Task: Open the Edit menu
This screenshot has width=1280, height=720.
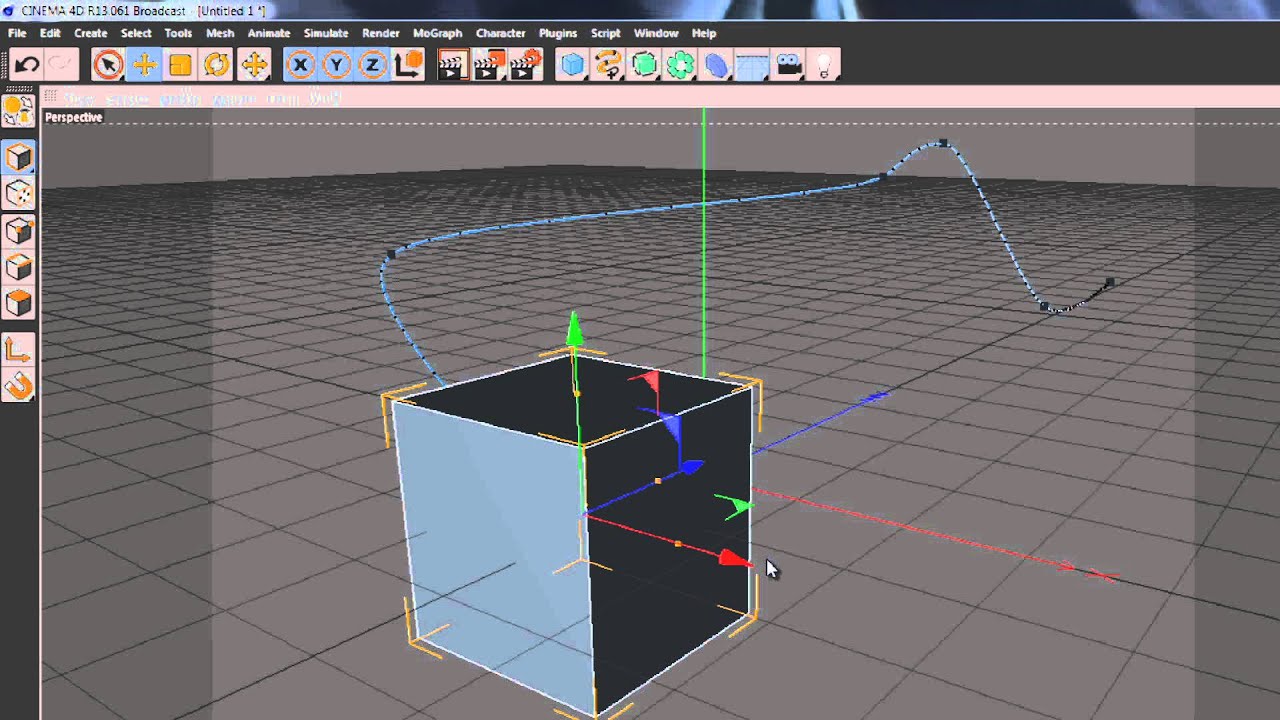Action: (x=50, y=33)
